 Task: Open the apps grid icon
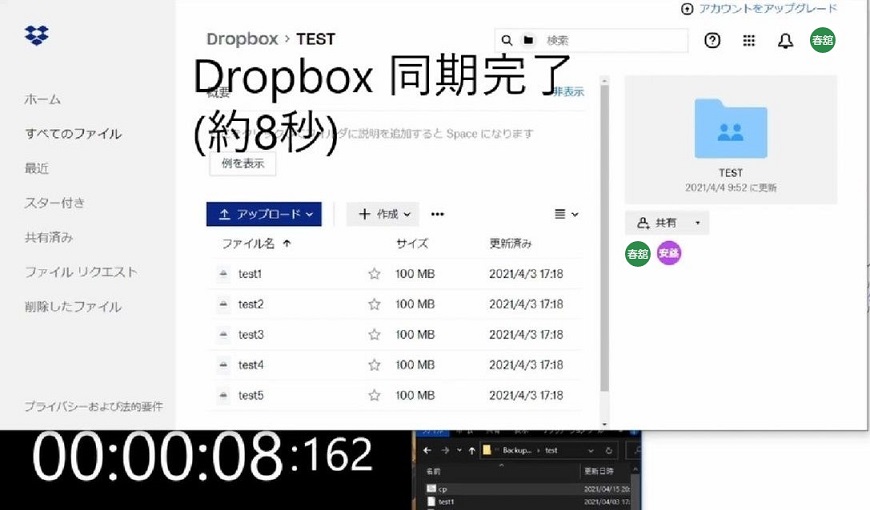click(749, 41)
